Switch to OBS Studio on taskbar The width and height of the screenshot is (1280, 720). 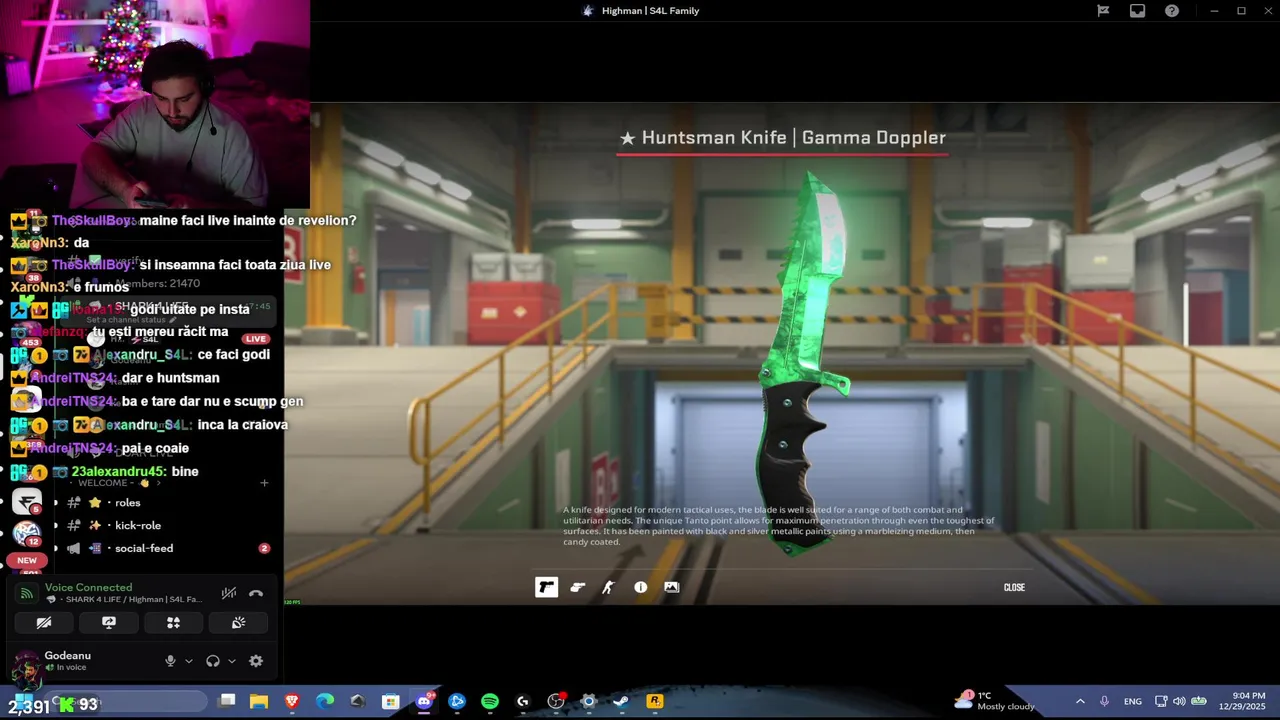click(556, 702)
